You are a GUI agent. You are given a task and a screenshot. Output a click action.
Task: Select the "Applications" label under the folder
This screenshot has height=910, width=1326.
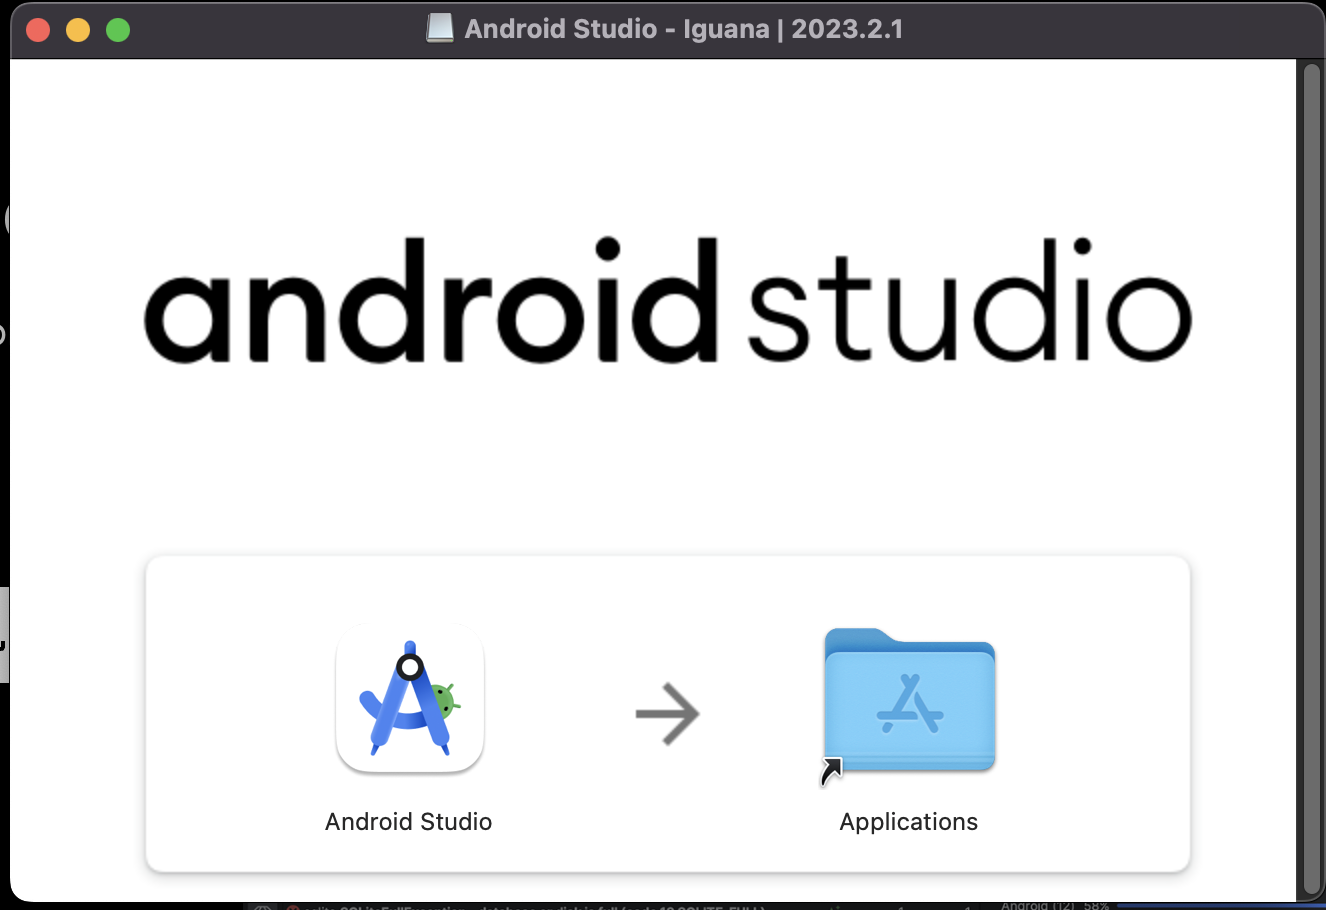(x=908, y=822)
